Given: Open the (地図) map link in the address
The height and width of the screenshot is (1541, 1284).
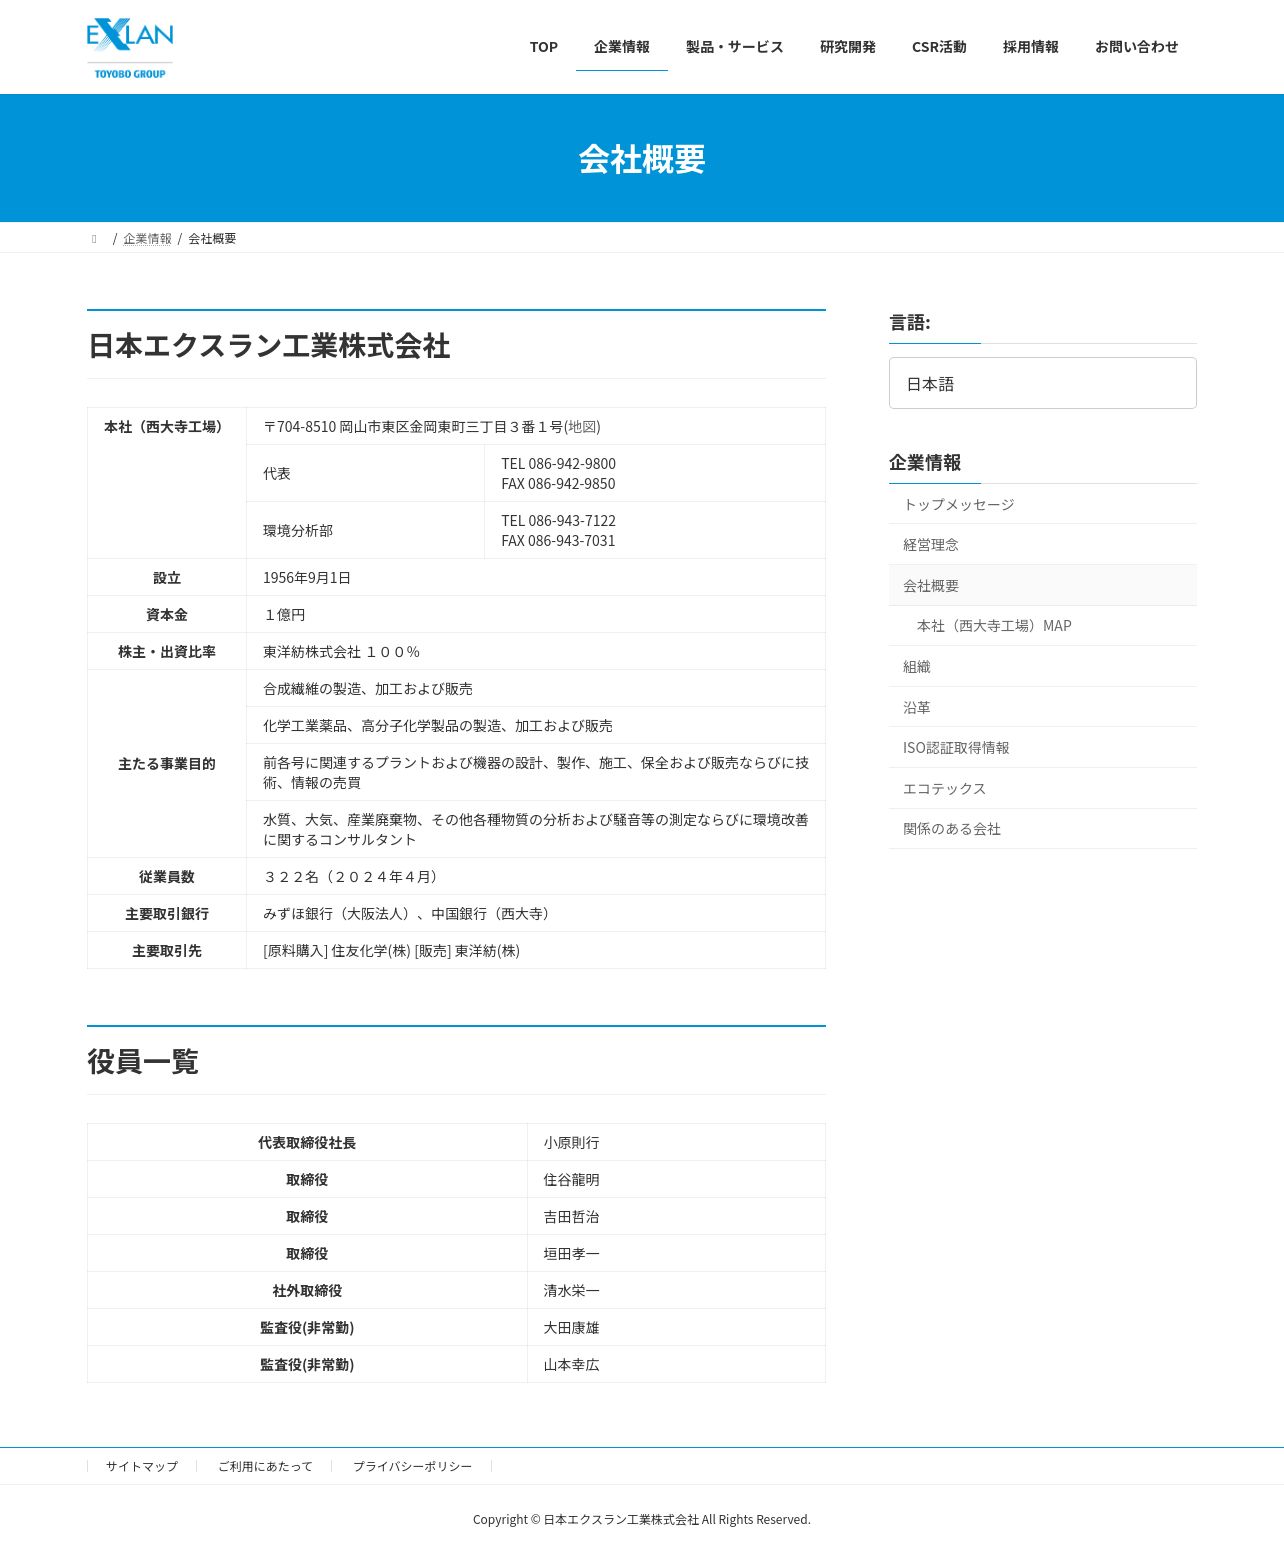Looking at the screenshot, I should (x=582, y=427).
